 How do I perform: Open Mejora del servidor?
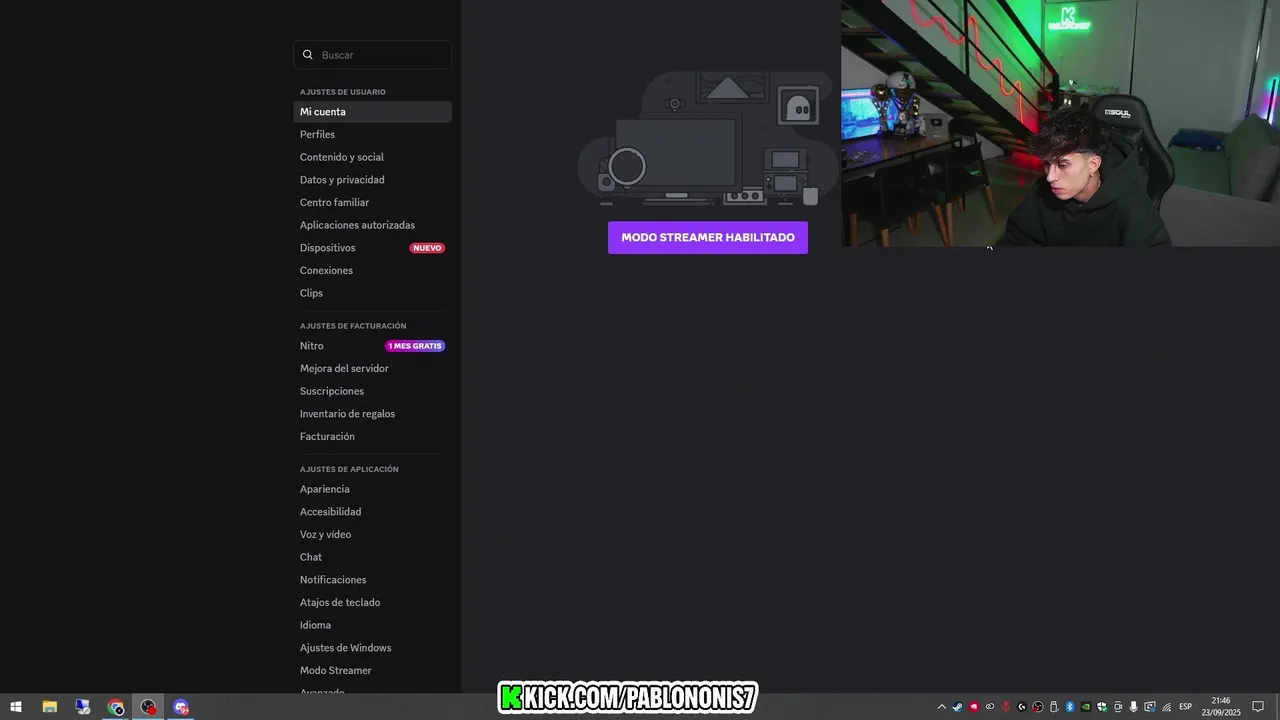[372, 368]
